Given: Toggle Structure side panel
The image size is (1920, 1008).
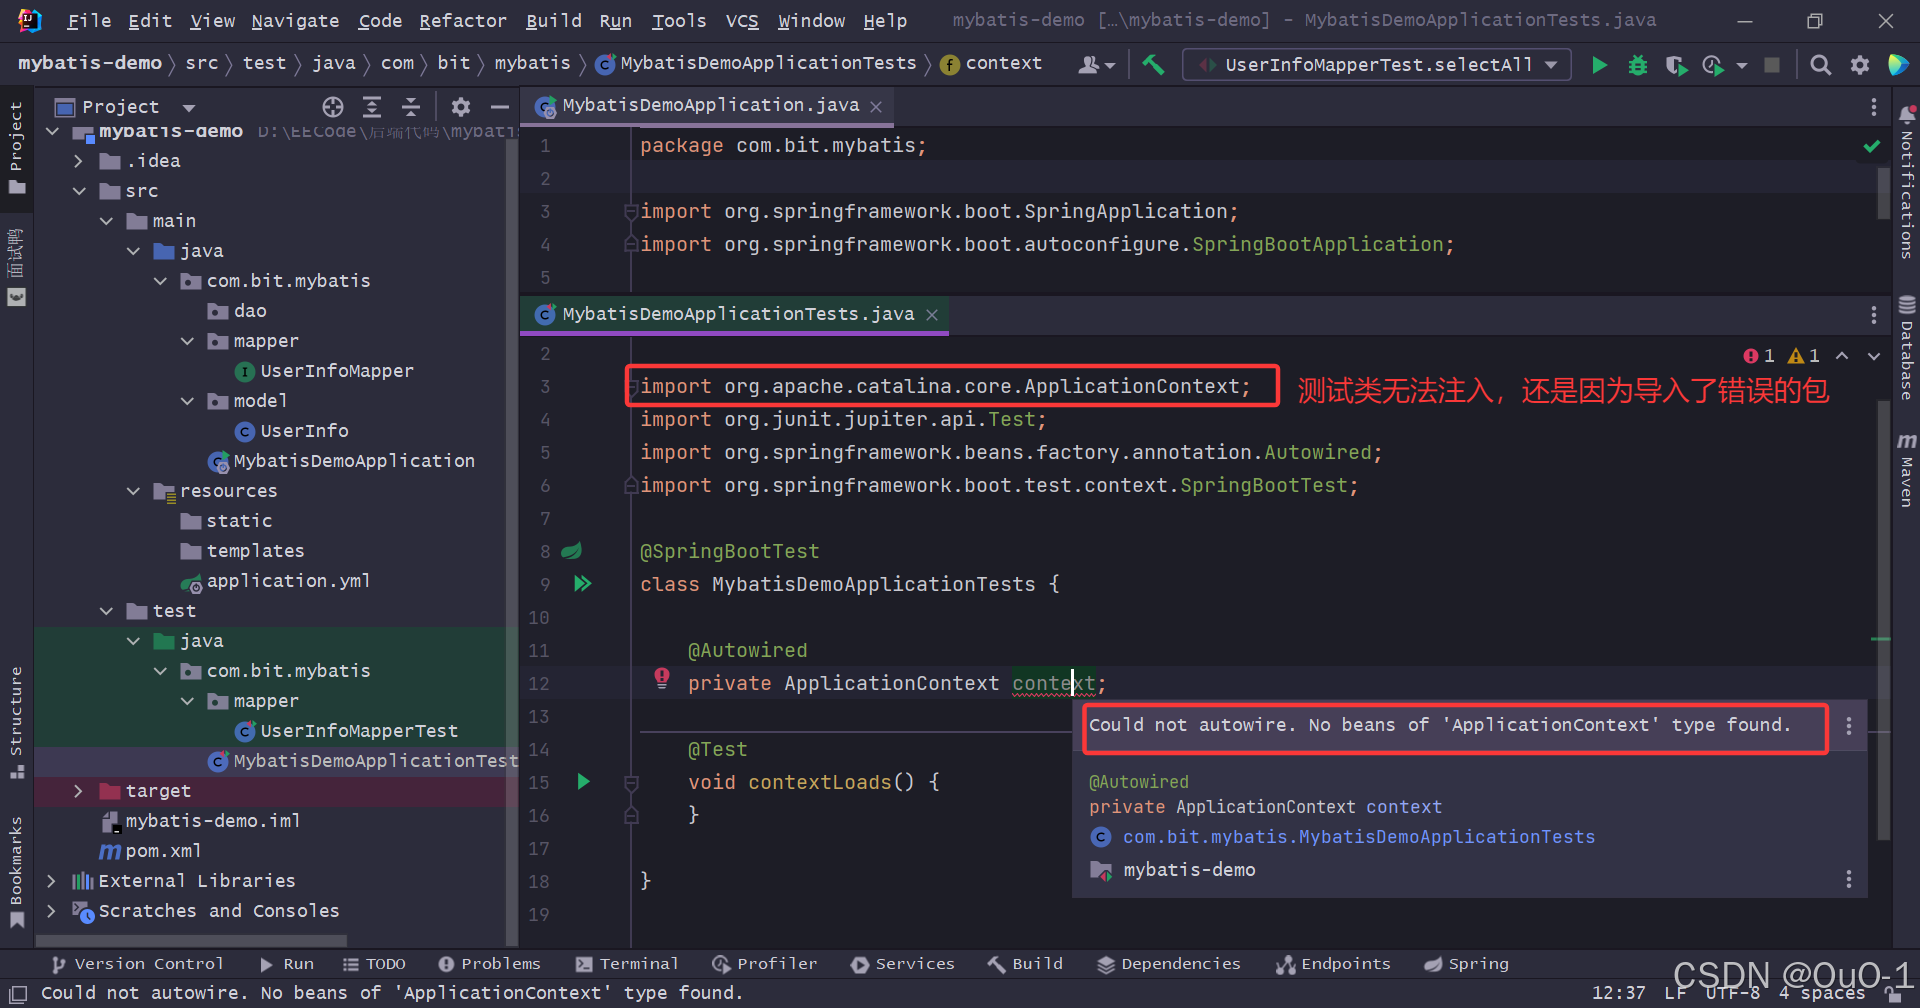Looking at the screenshot, I should pyautogui.click(x=16, y=722).
